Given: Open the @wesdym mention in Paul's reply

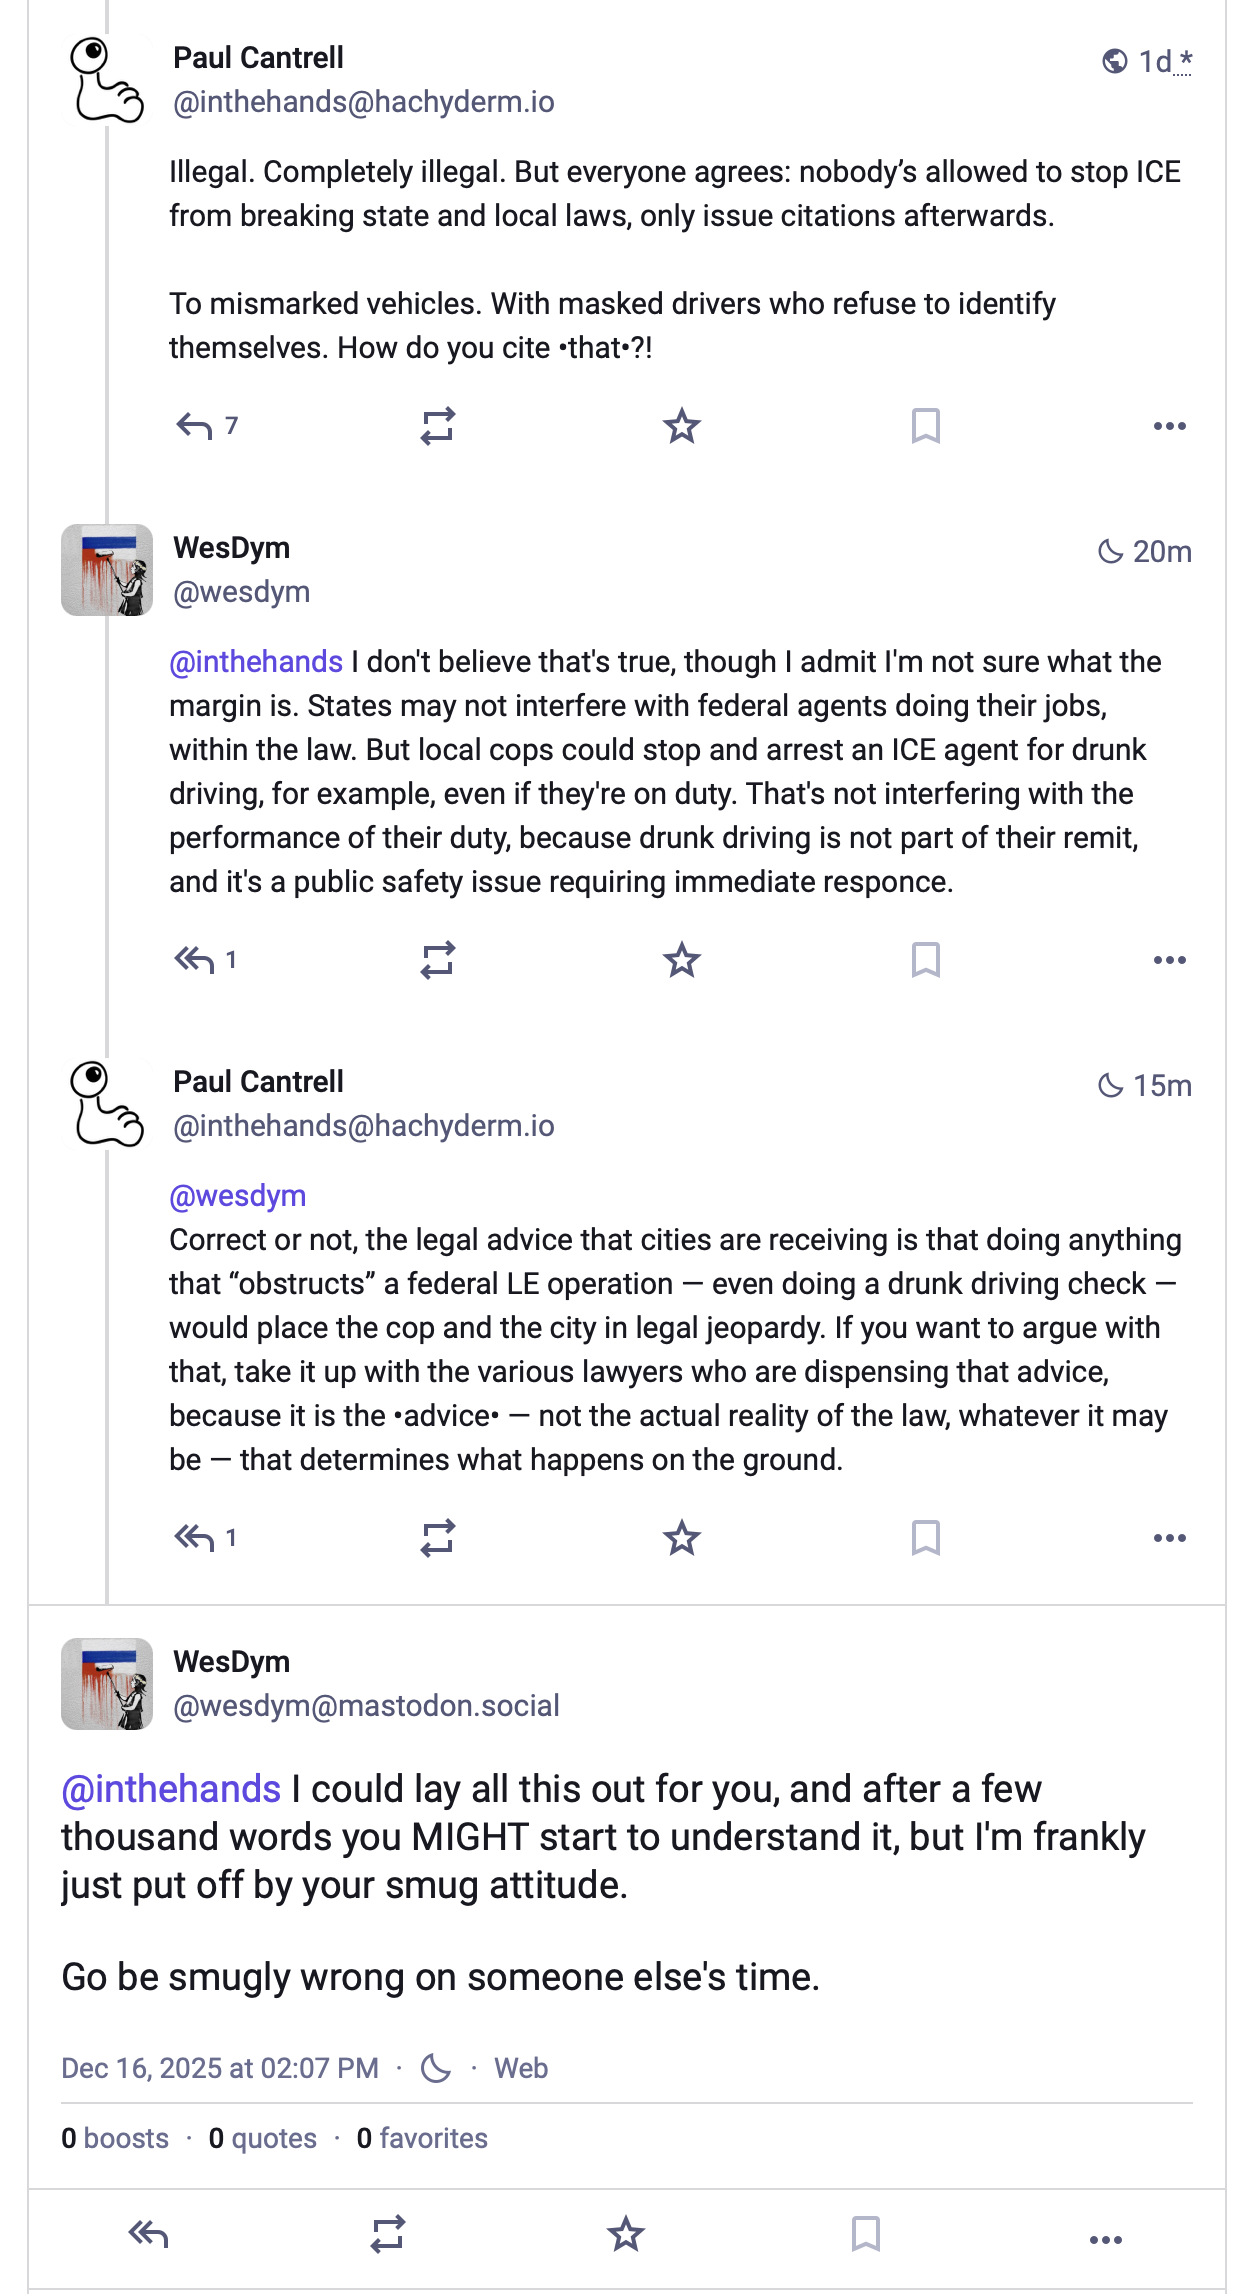Looking at the screenshot, I should (238, 1196).
